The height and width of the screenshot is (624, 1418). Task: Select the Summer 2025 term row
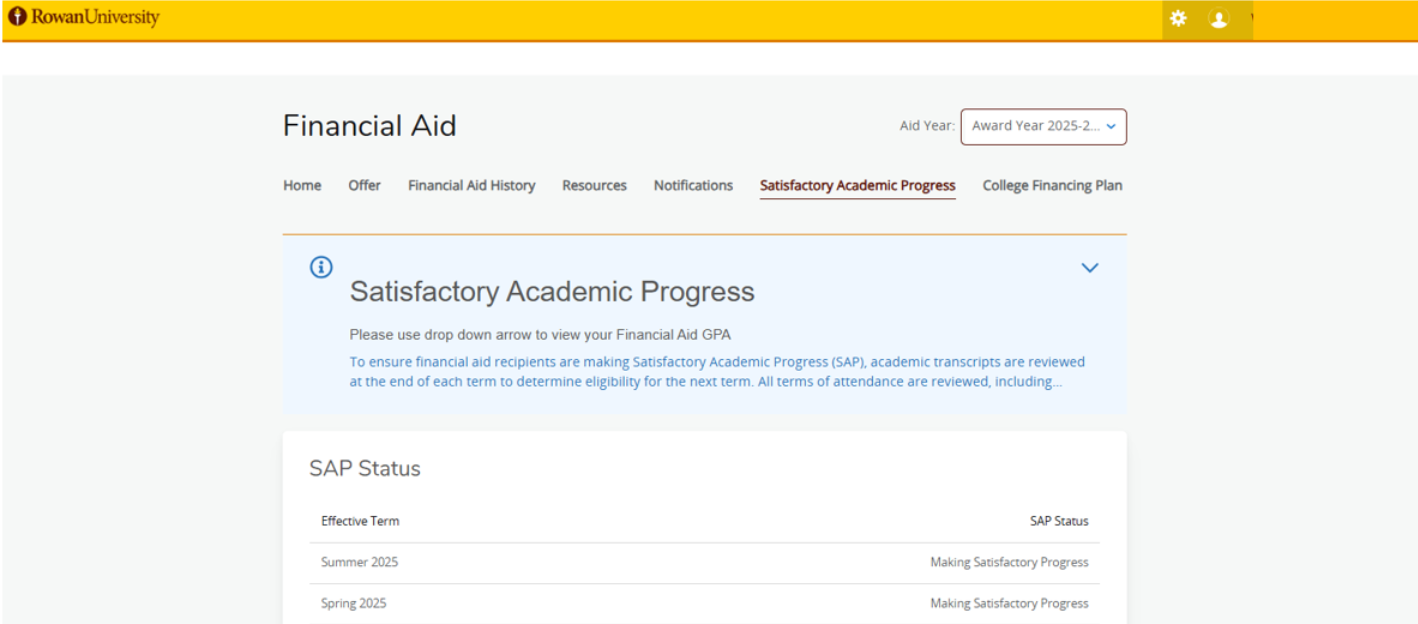[359, 562]
